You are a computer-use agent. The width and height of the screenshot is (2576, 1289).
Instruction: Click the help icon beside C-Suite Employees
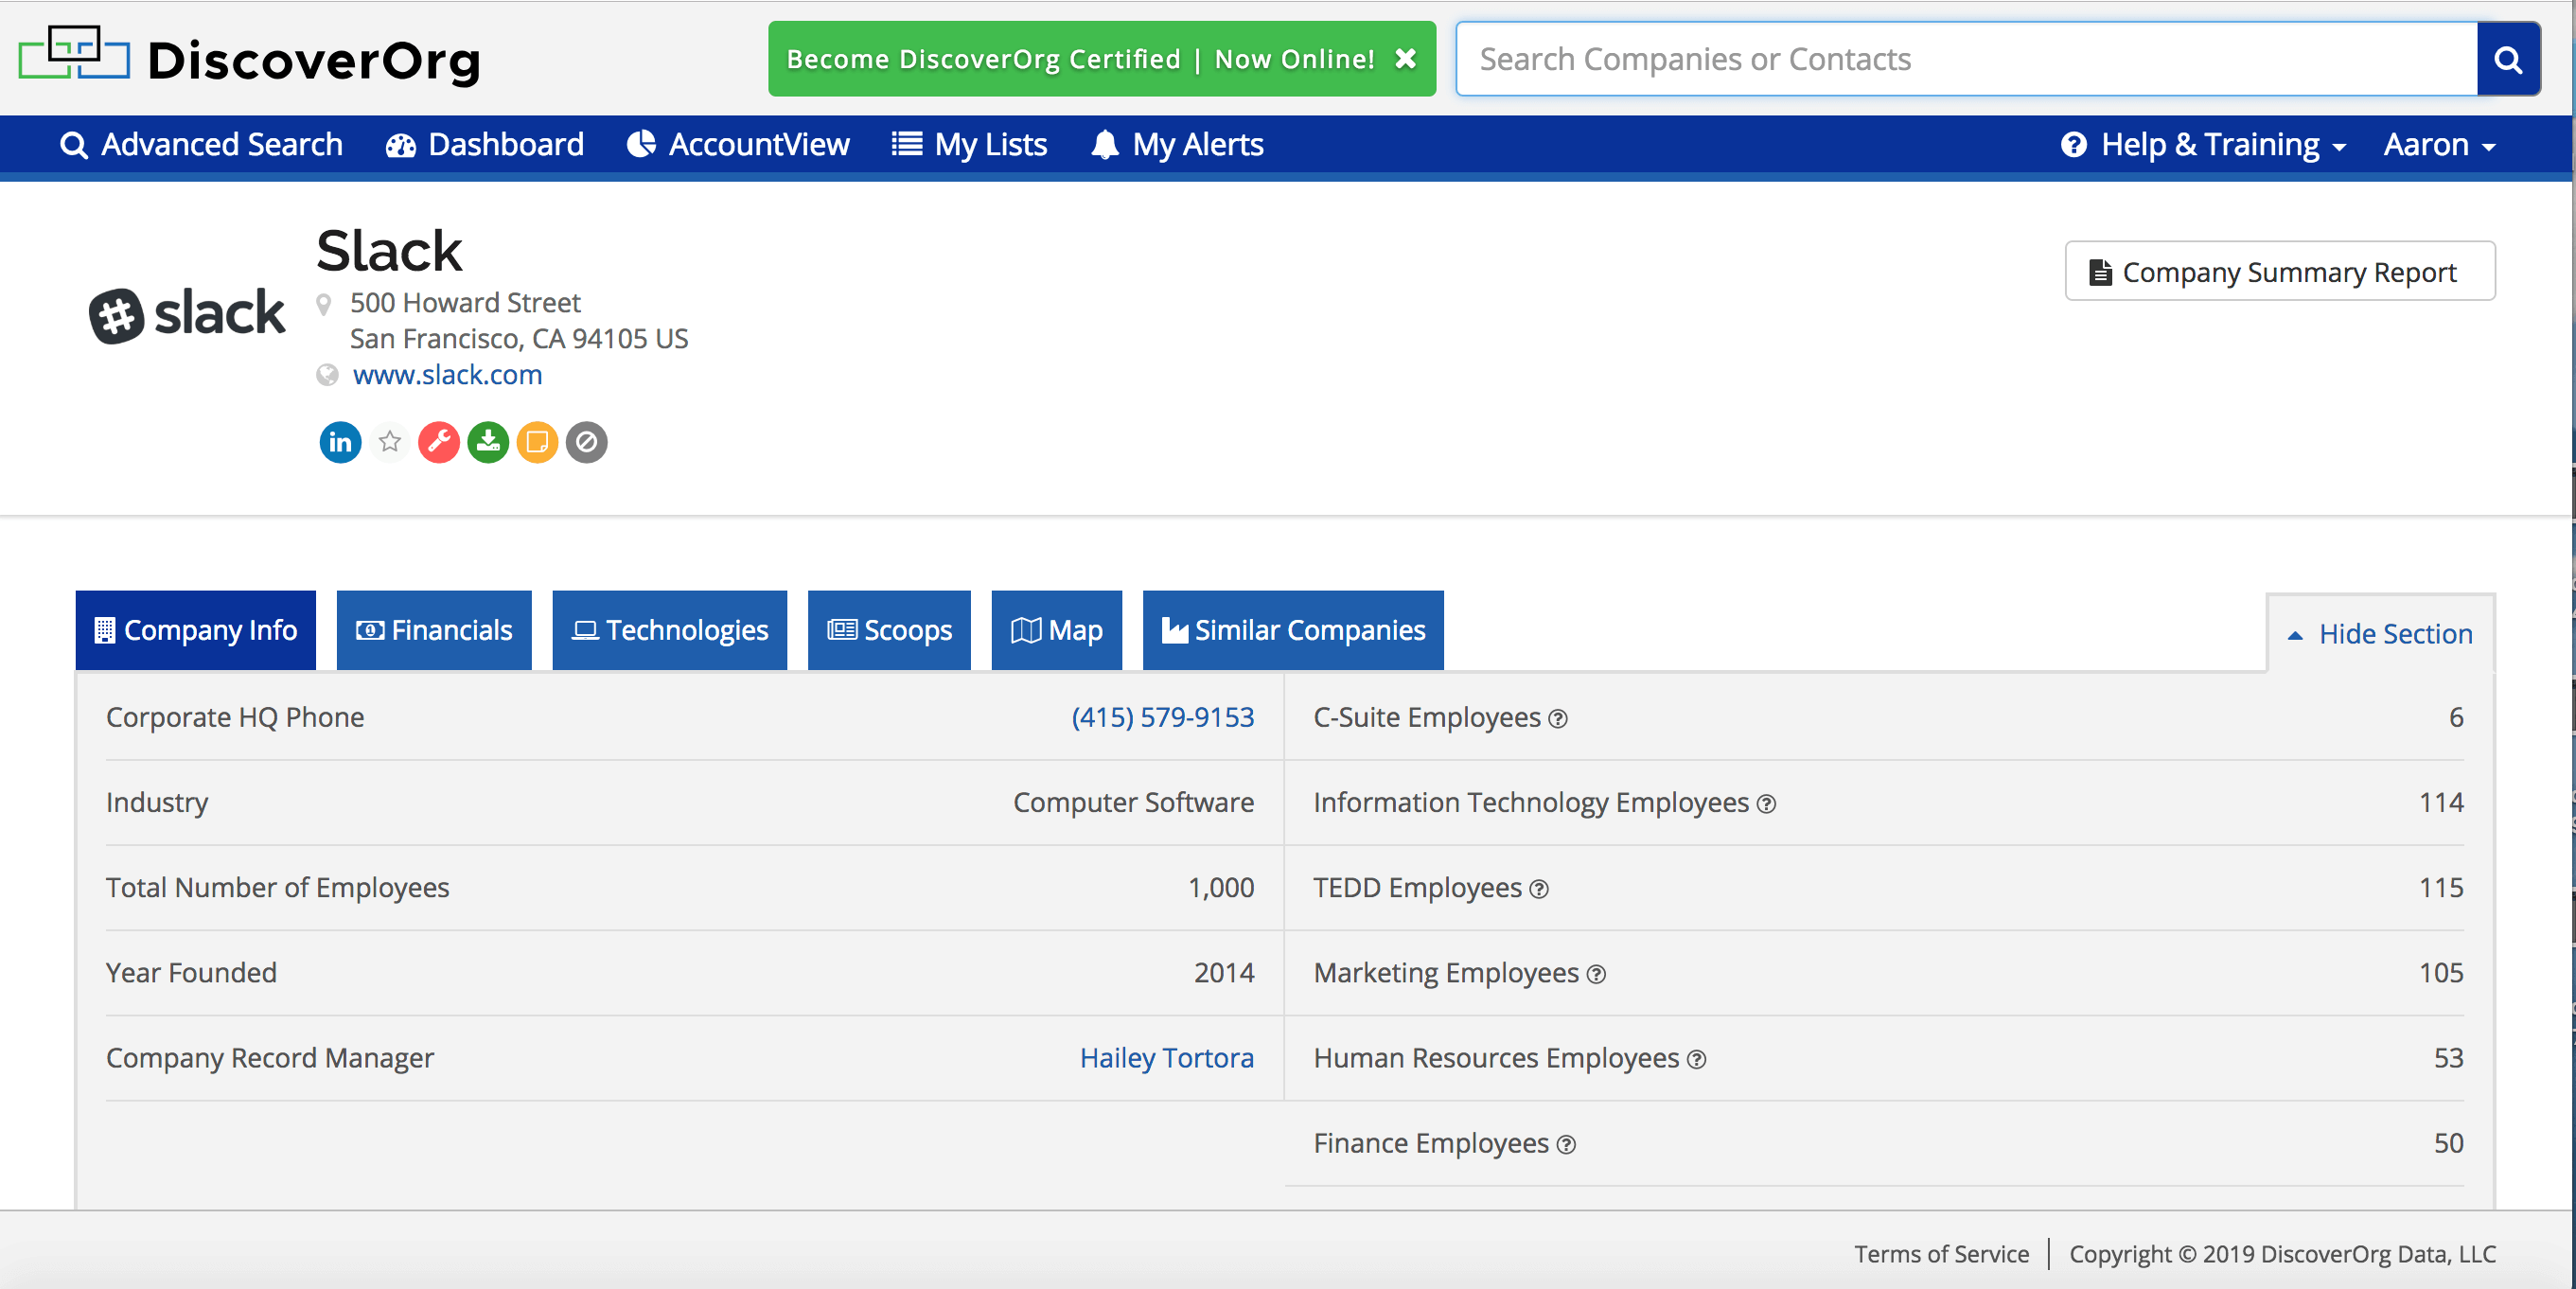[1558, 719]
